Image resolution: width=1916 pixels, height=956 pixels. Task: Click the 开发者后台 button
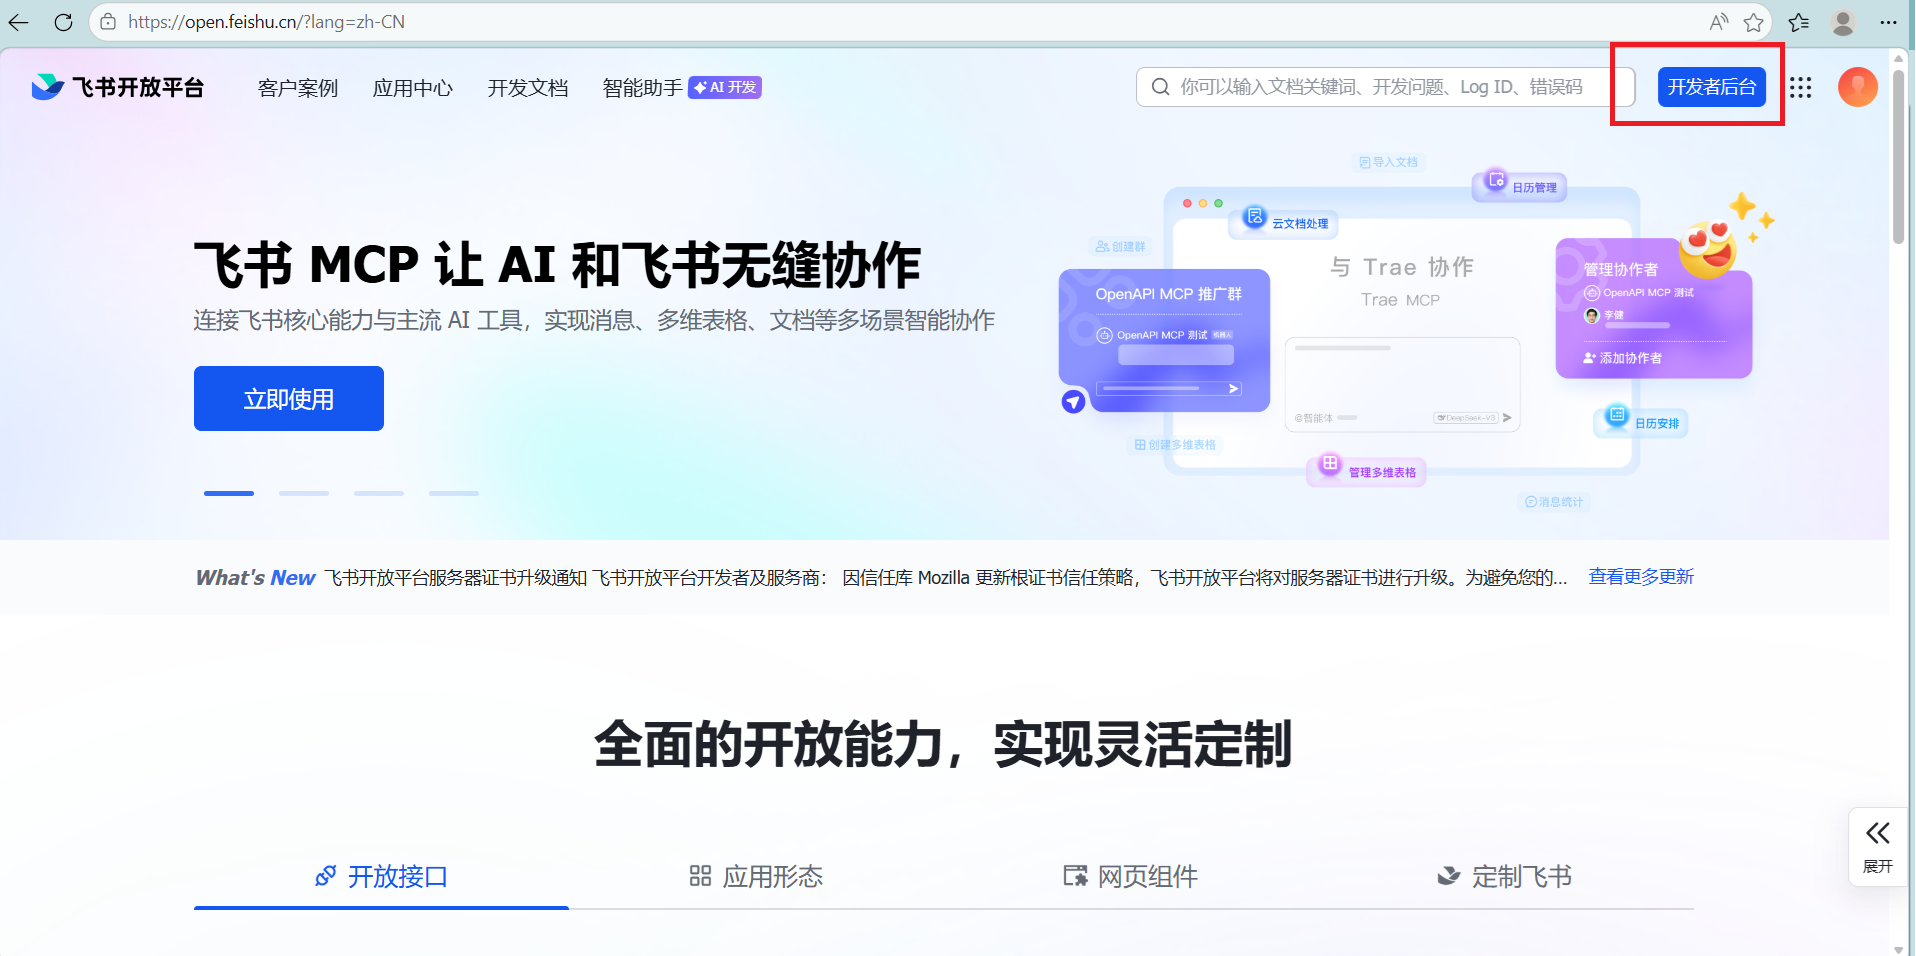pos(1711,87)
